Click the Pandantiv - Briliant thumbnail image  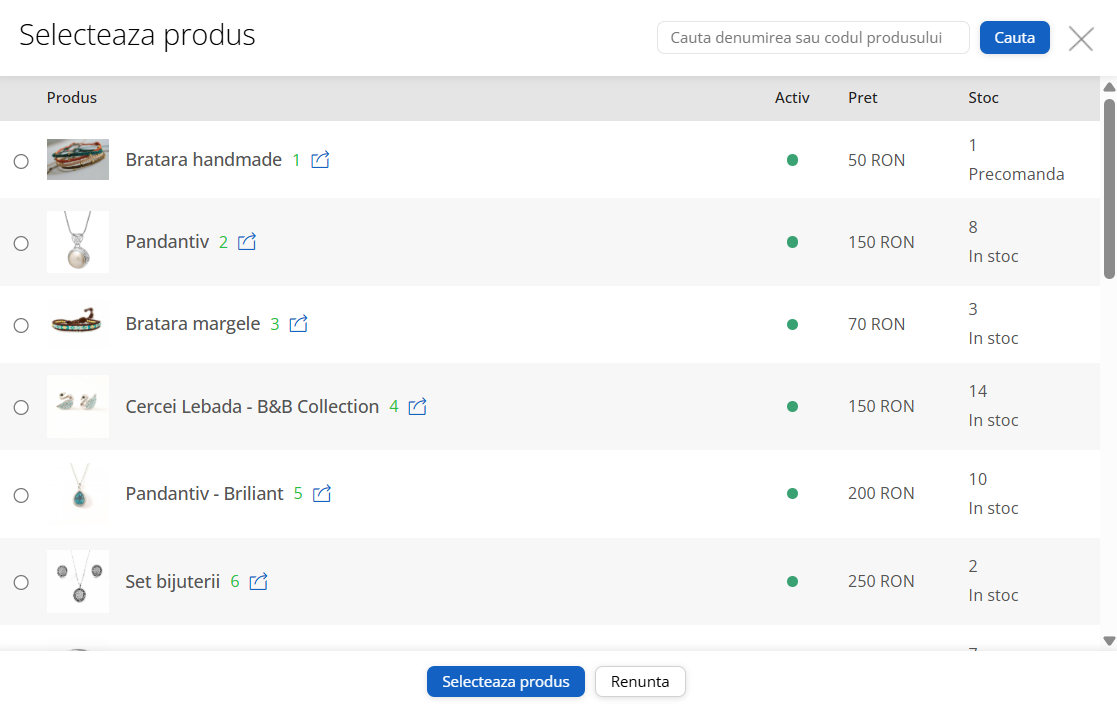tap(78, 494)
